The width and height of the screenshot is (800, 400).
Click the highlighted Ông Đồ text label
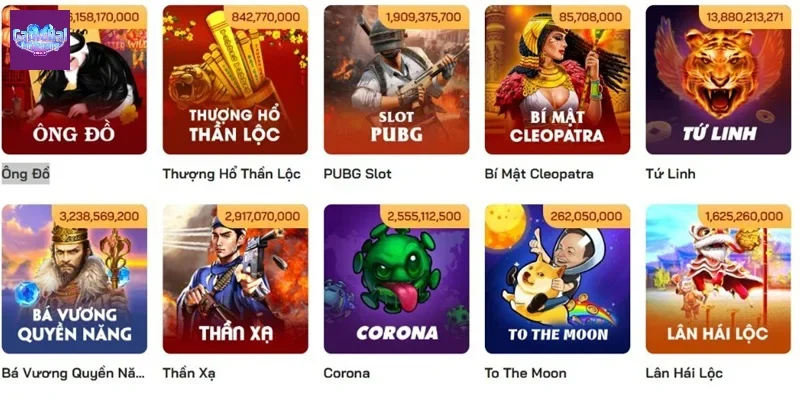click(x=26, y=174)
